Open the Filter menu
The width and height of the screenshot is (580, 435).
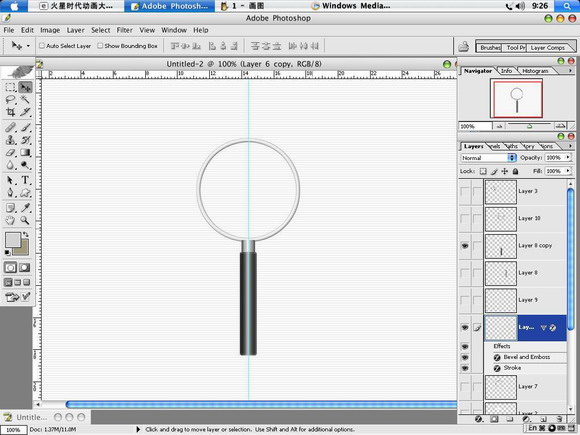[x=125, y=30]
